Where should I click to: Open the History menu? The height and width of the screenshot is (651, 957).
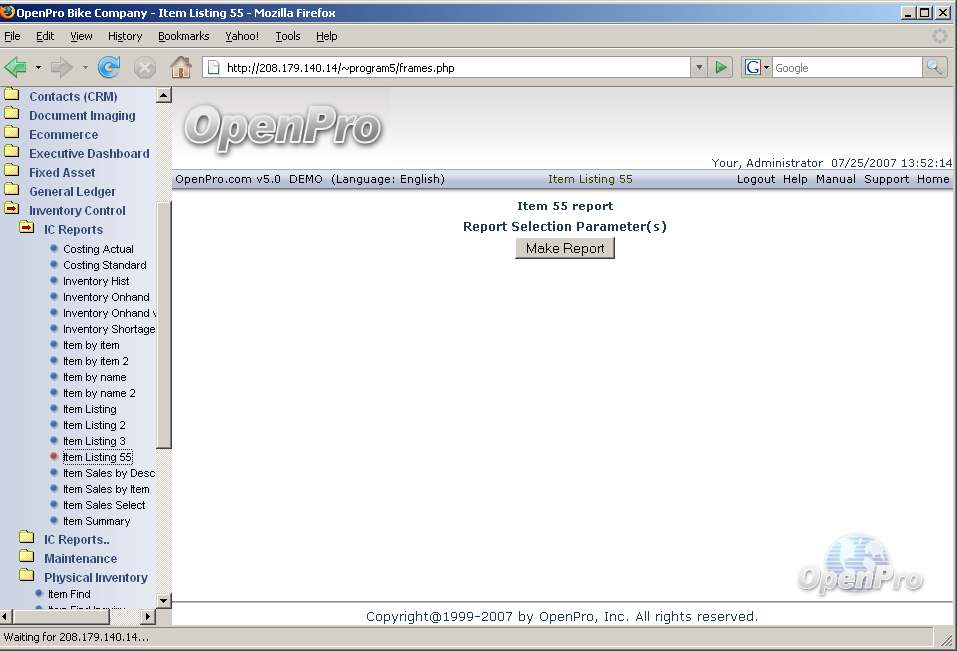click(125, 36)
